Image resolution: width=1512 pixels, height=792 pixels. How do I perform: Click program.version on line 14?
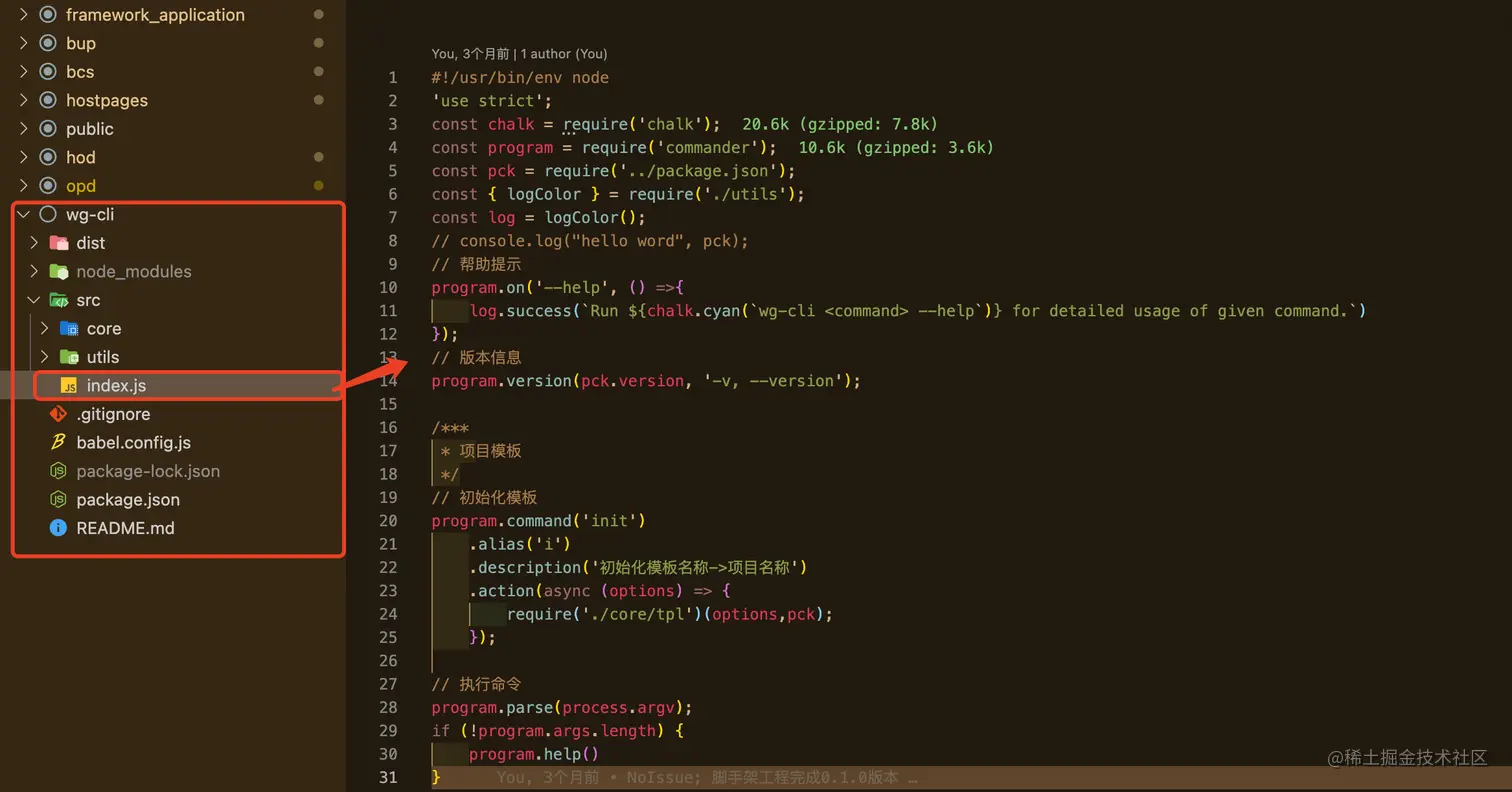click(x=502, y=381)
